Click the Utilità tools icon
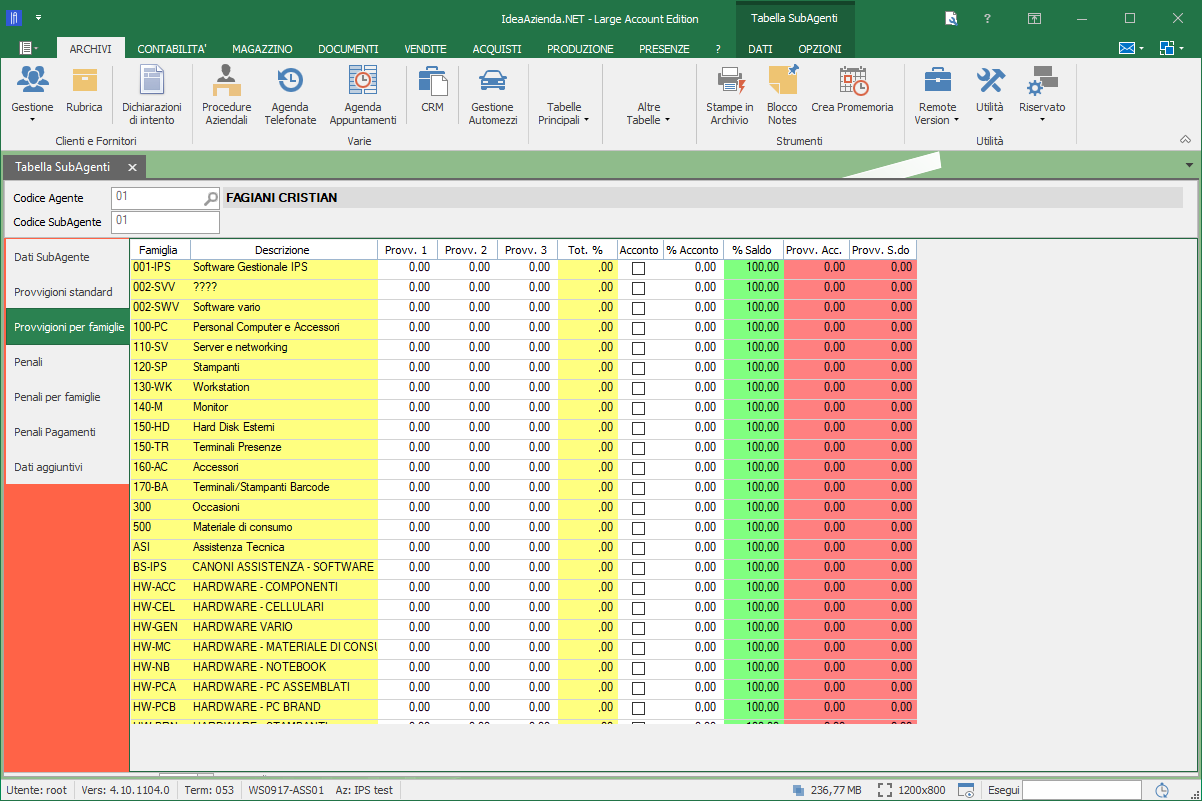This screenshot has width=1202, height=801. pos(990,80)
